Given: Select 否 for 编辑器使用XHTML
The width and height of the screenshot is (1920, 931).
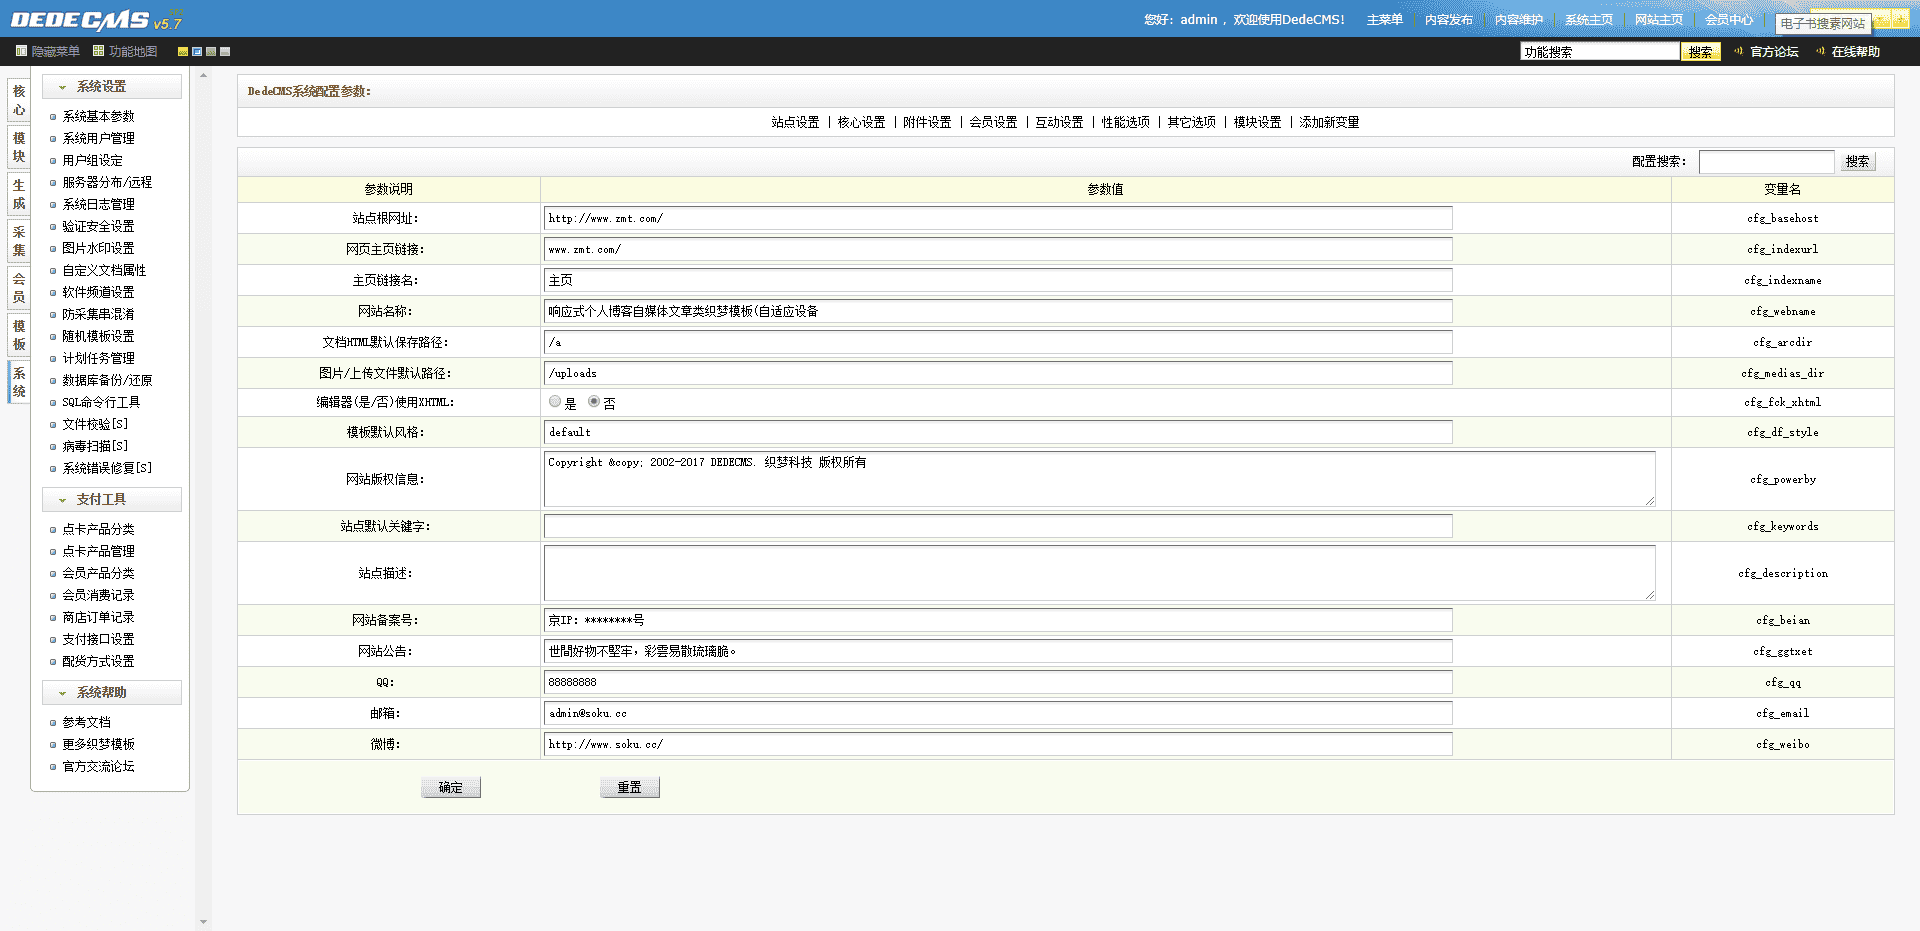Looking at the screenshot, I should coord(594,402).
